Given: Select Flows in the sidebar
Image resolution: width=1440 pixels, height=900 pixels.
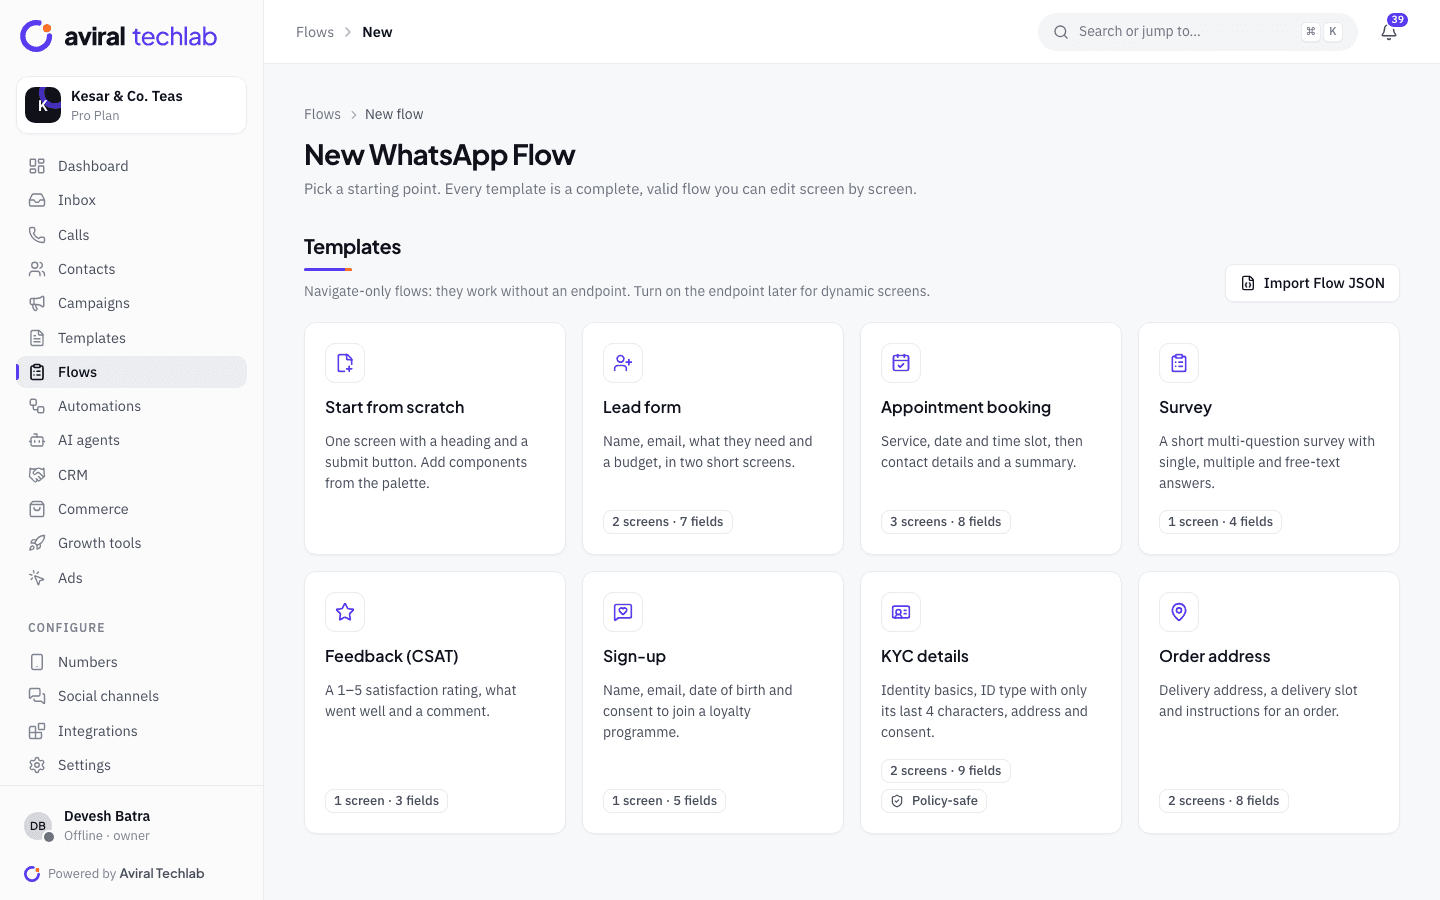Looking at the screenshot, I should click(131, 372).
